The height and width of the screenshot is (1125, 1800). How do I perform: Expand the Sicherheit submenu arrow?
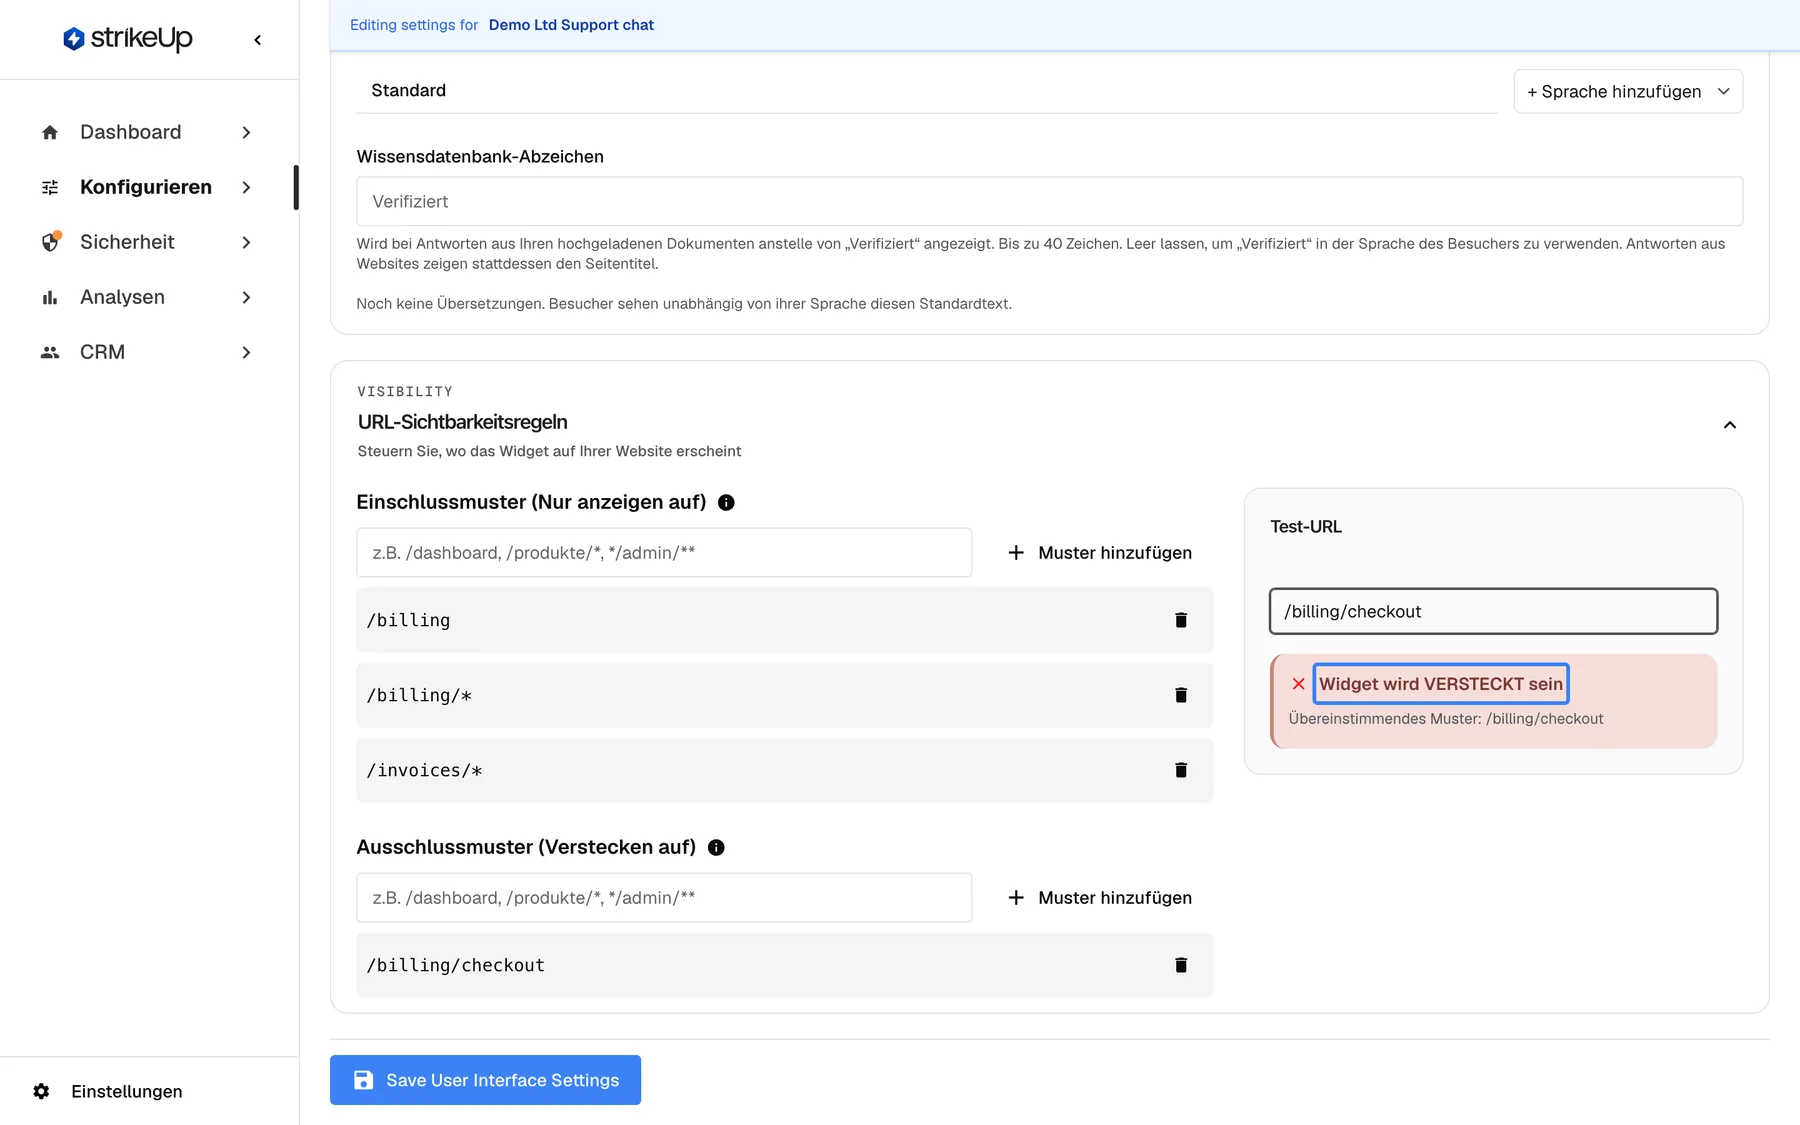point(246,243)
